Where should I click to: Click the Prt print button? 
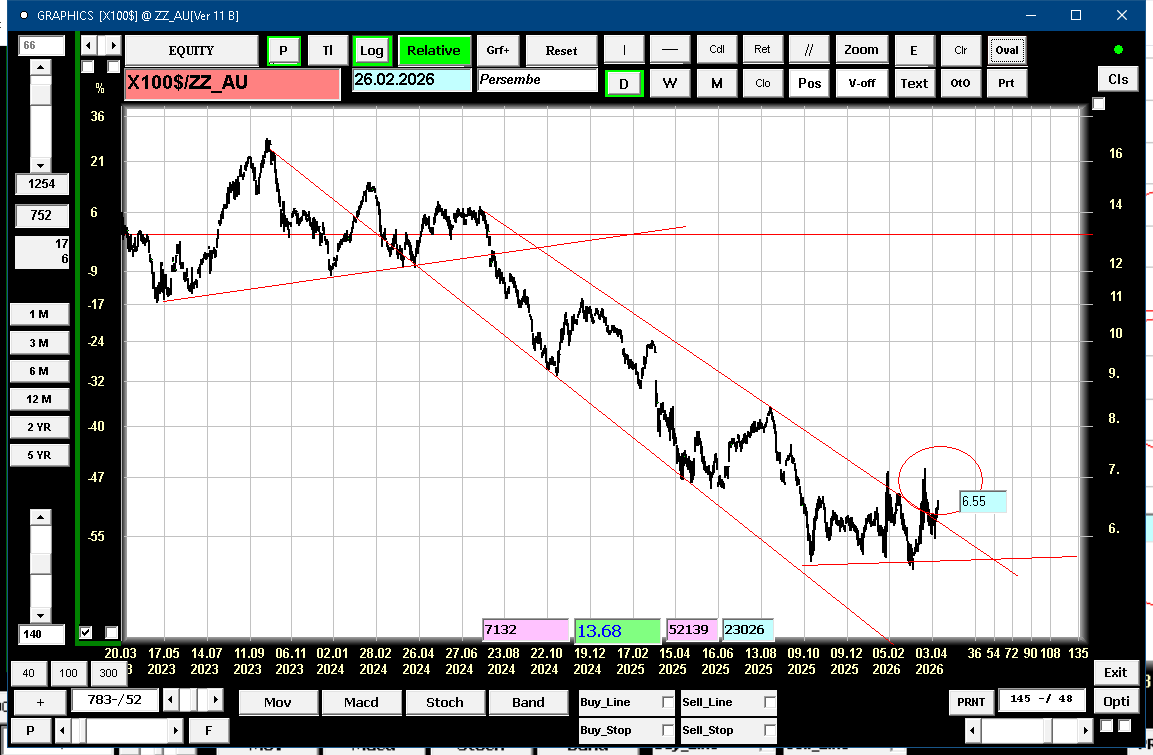[x=1006, y=83]
